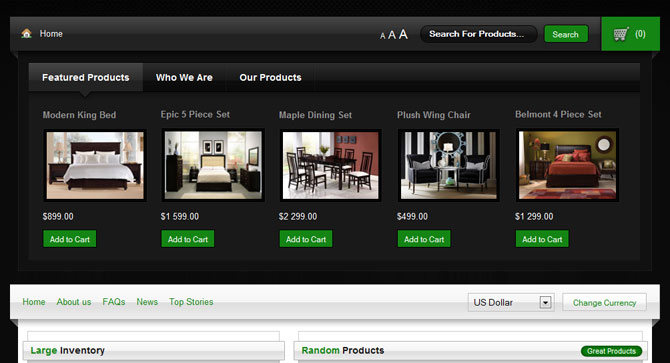Click the Home house icon
This screenshot has height=363, width=670.
click(26, 33)
